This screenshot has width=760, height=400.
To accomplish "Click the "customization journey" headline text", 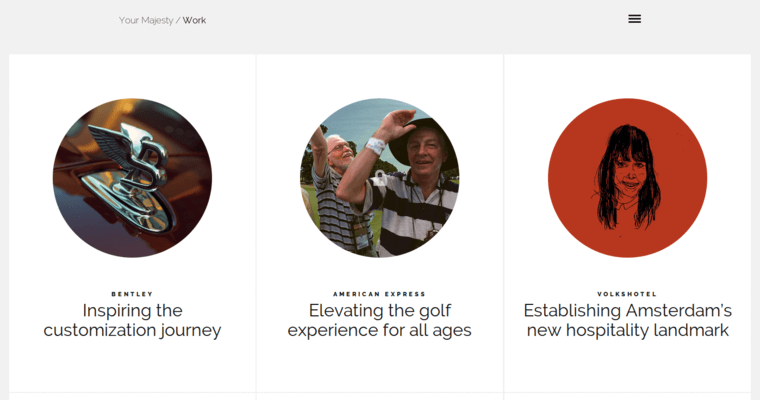I will [x=132, y=330].
